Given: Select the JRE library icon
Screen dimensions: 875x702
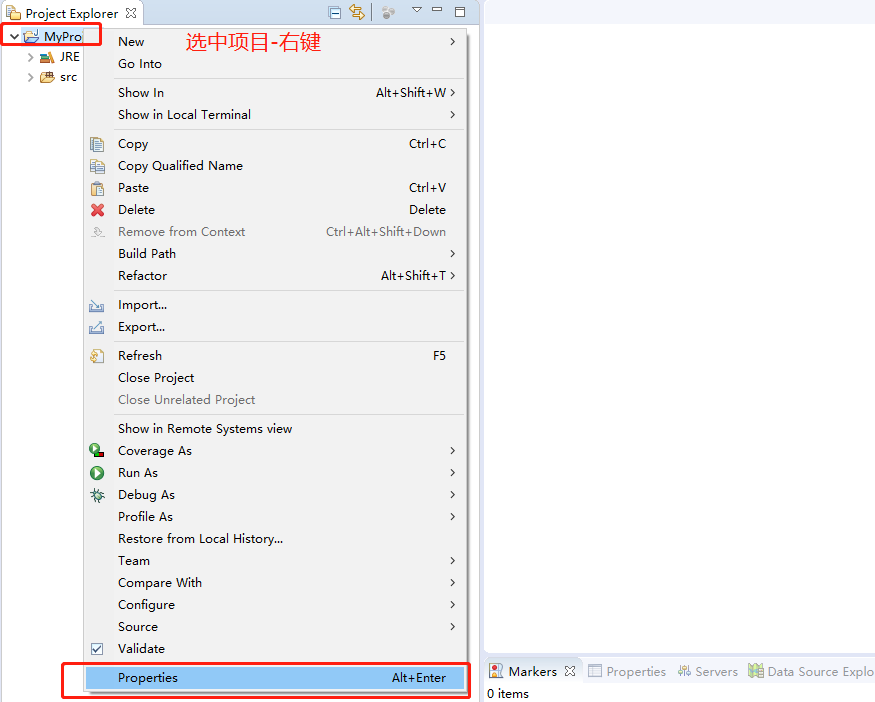Looking at the screenshot, I should pos(47,57).
